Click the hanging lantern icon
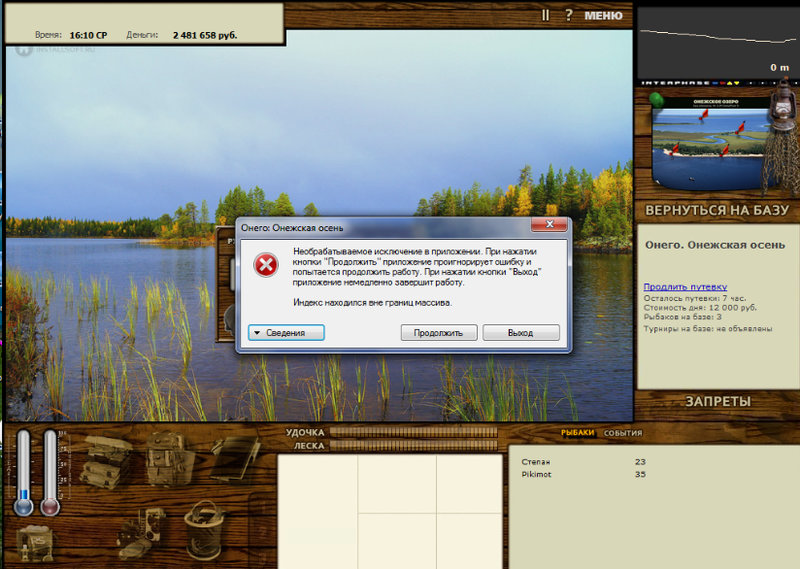 [782, 109]
